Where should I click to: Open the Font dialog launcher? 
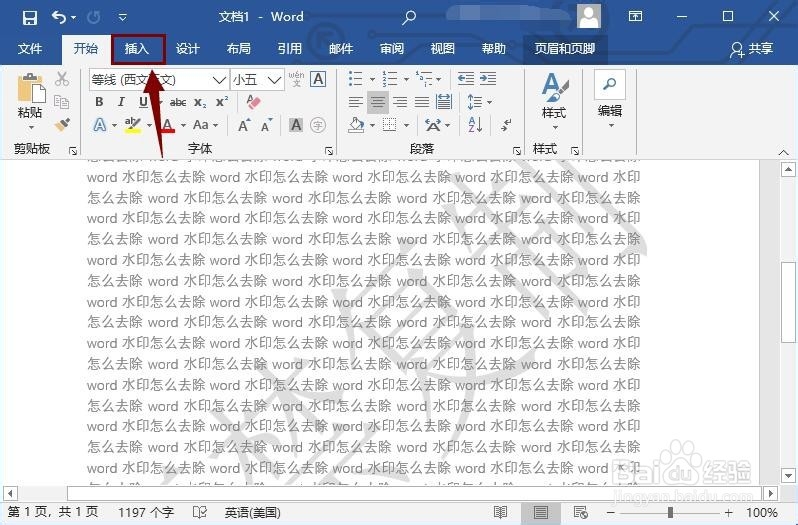tap(329, 151)
